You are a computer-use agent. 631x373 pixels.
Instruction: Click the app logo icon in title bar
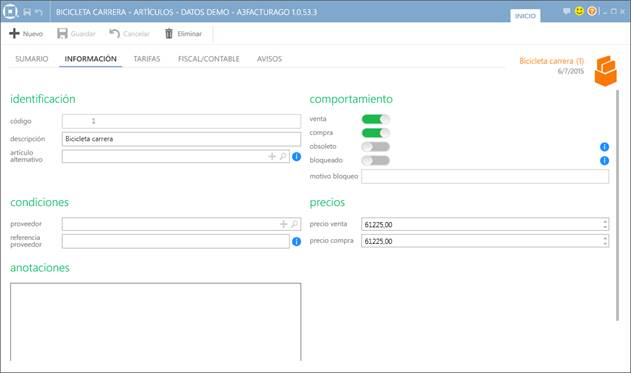pos(10,11)
